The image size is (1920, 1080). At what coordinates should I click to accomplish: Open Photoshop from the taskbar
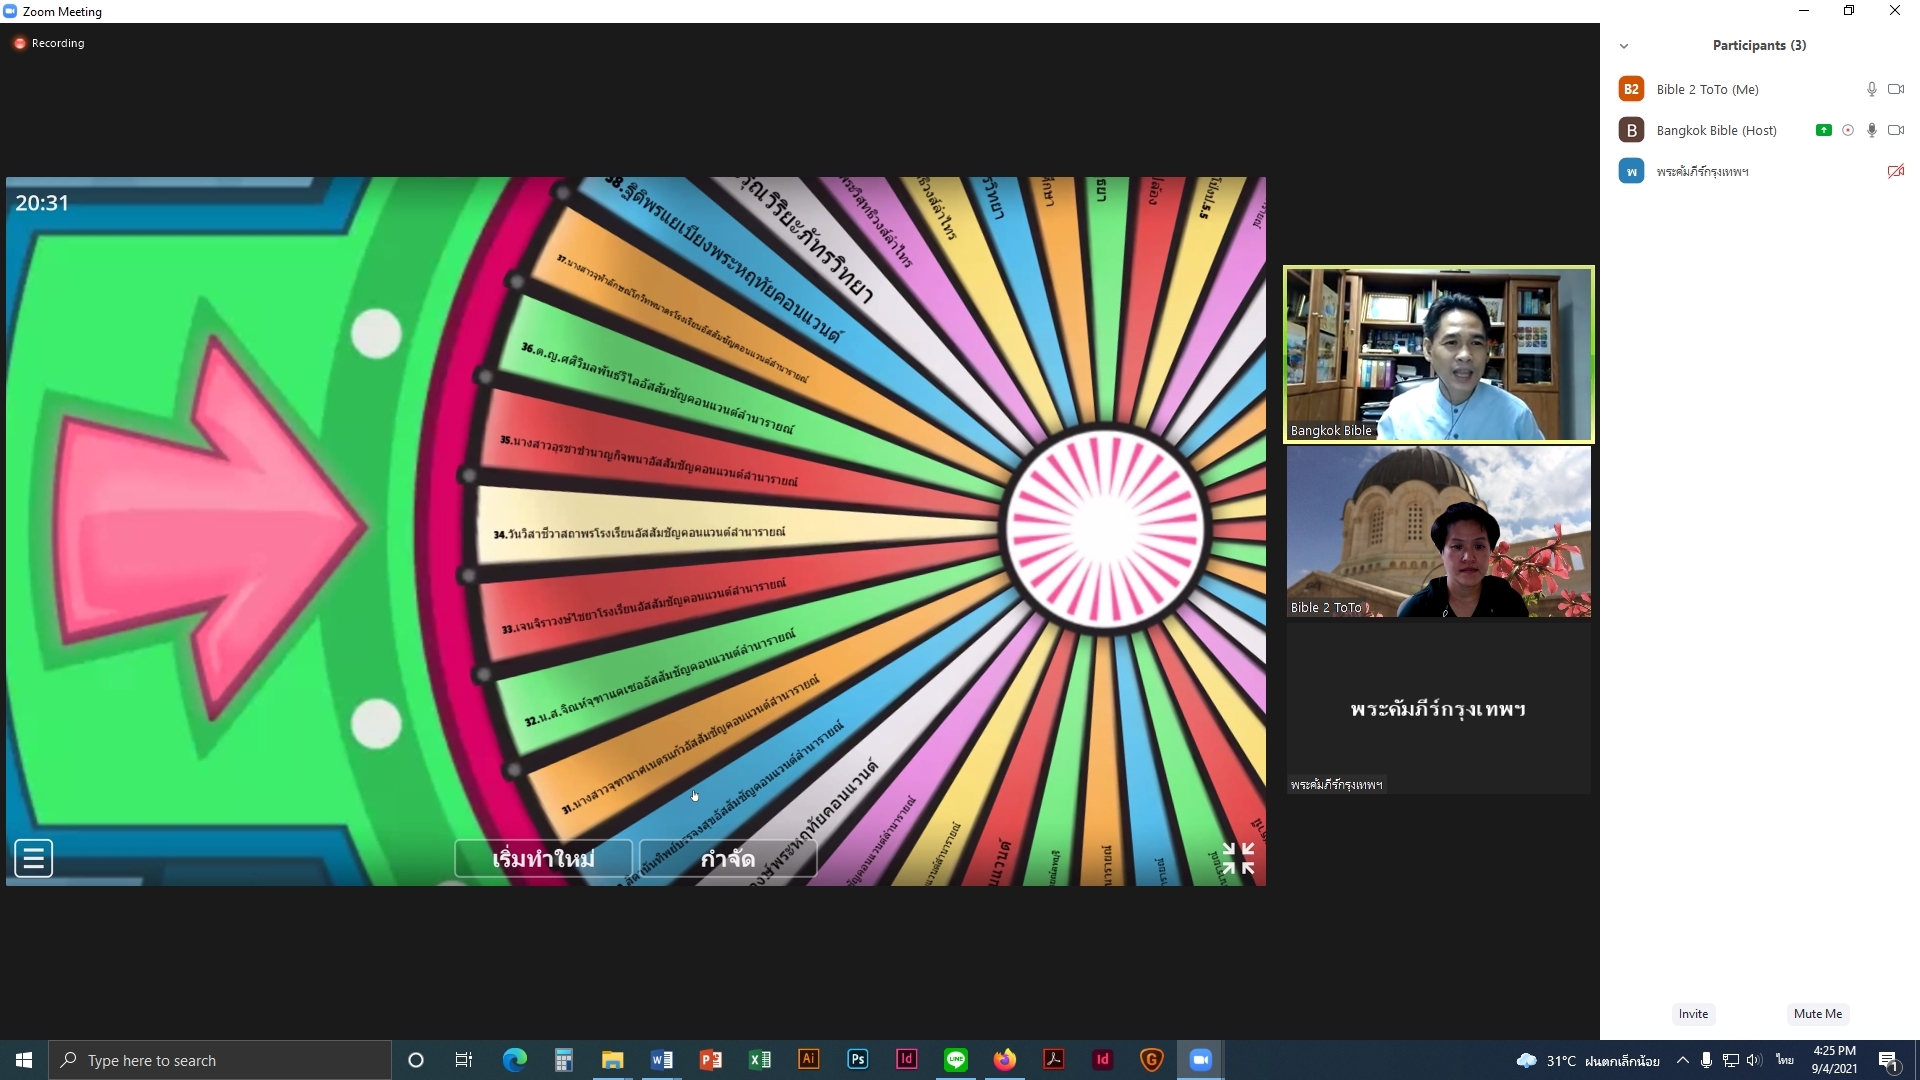pyautogui.click(x=857, y=1060)
